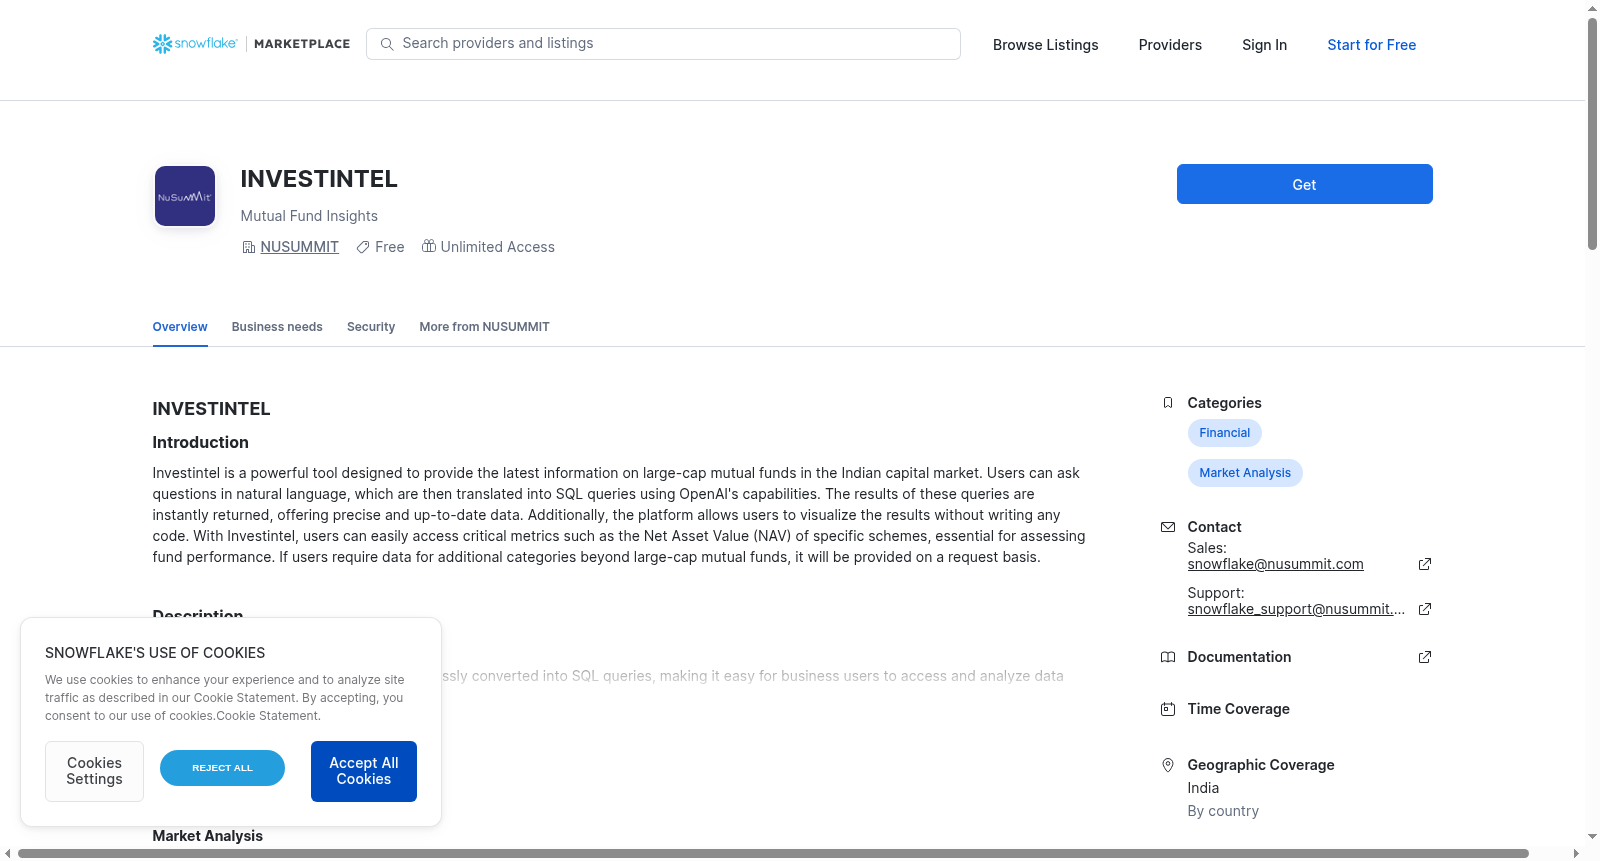Open the Documentation link
Image resolution: width=1600 pixels, height=861 pixels.
click(x=1239, y=657)
